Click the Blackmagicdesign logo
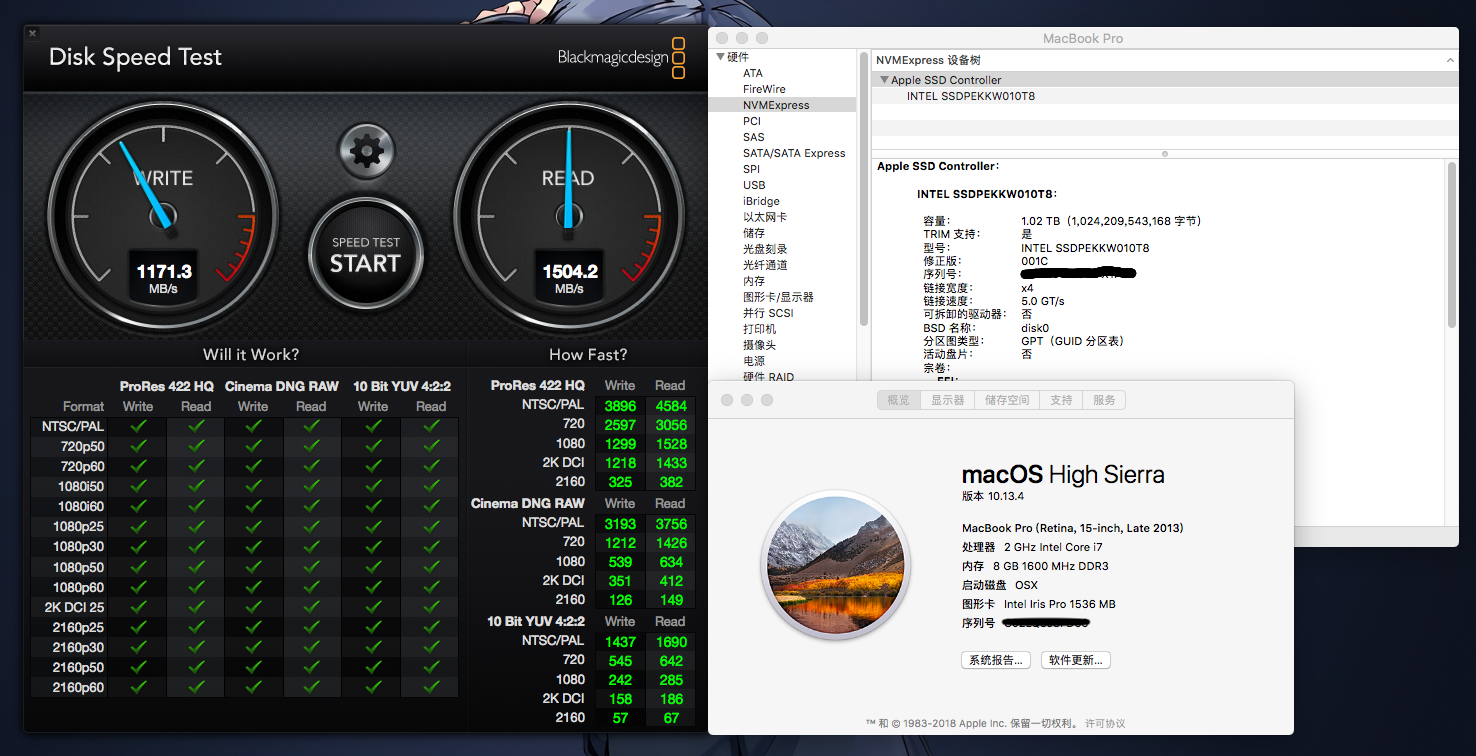The width and height of the screenshot is (1476, 756). (622, 58)
